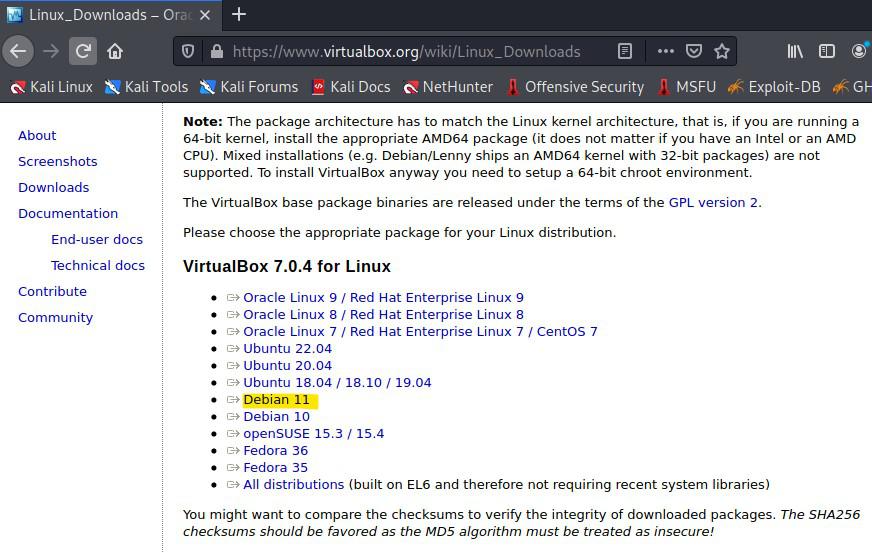
Task: Open tracking protection shield in address bar
Action: pyautogui.click(x=188, y=52)
